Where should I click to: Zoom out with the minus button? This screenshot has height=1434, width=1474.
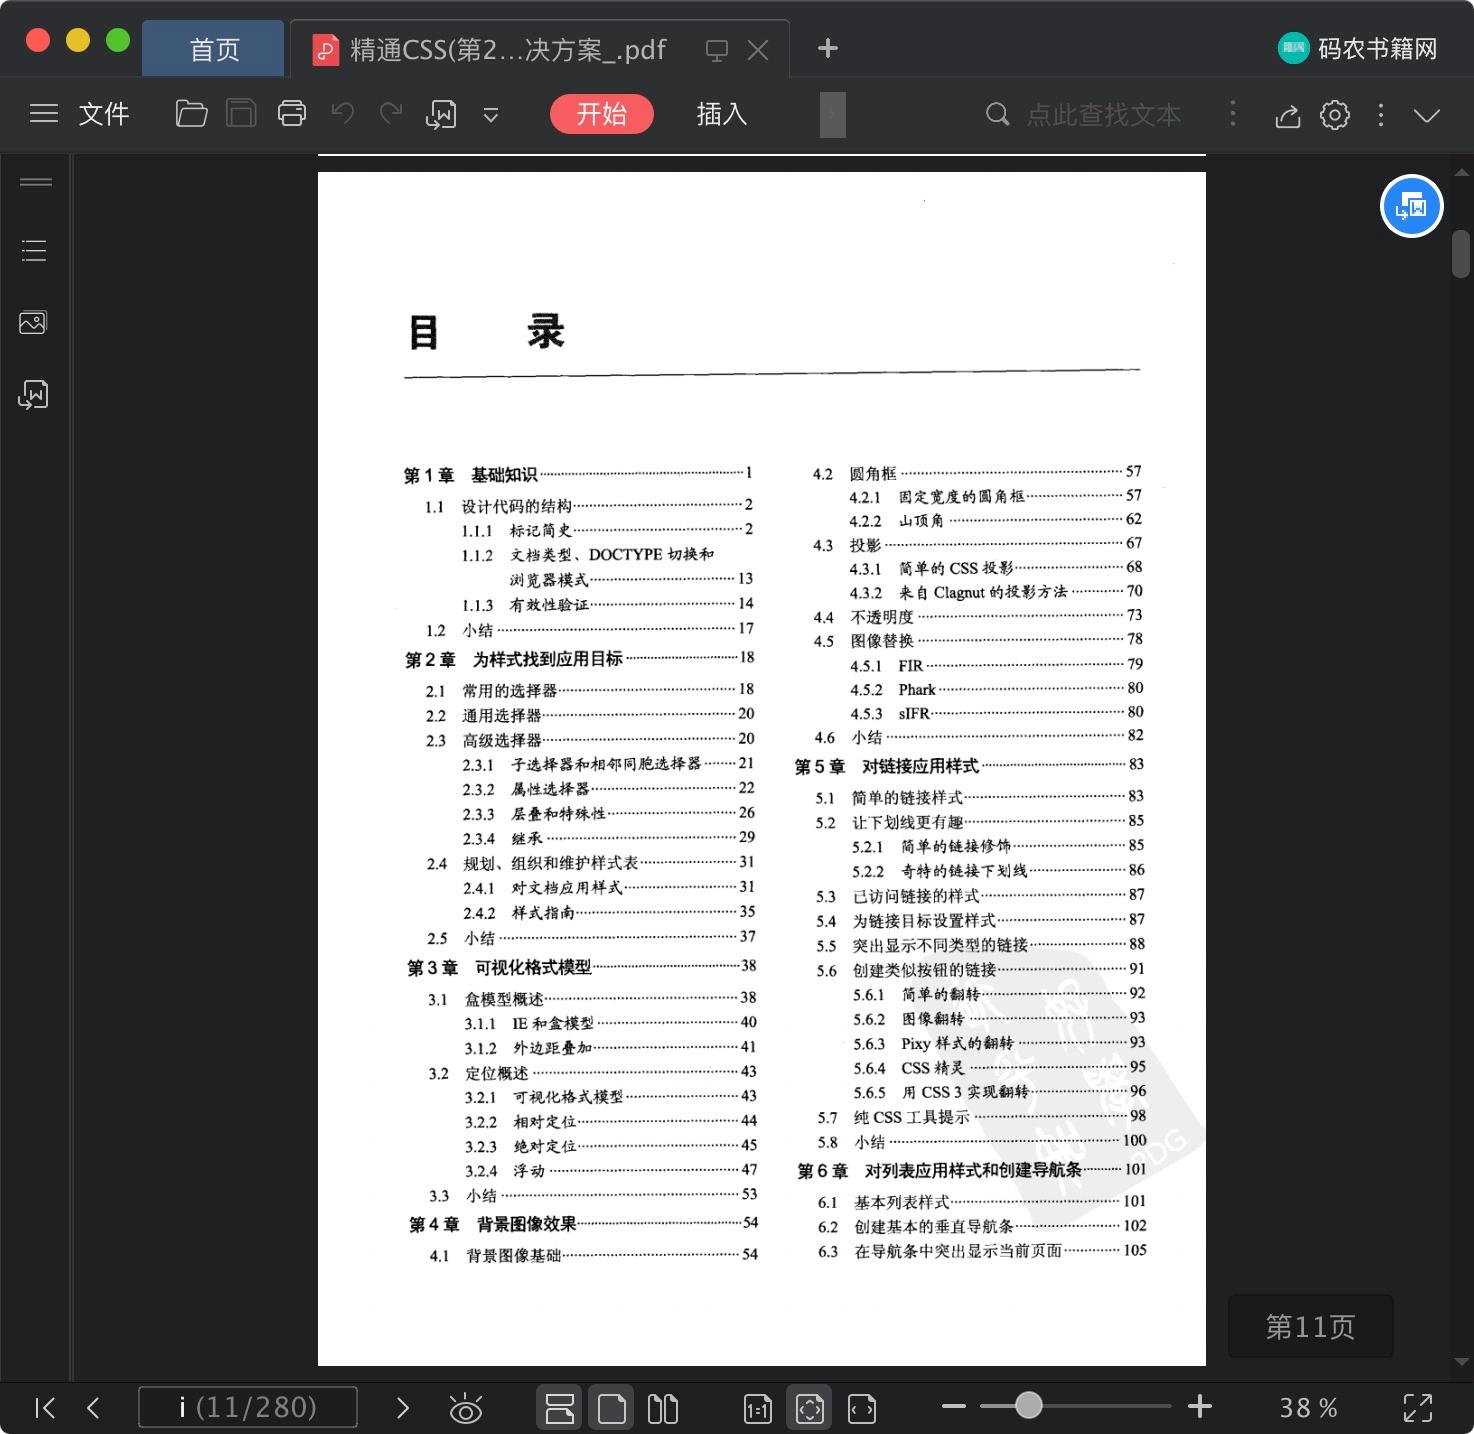pyautogui.click(x=953, y=1406)
